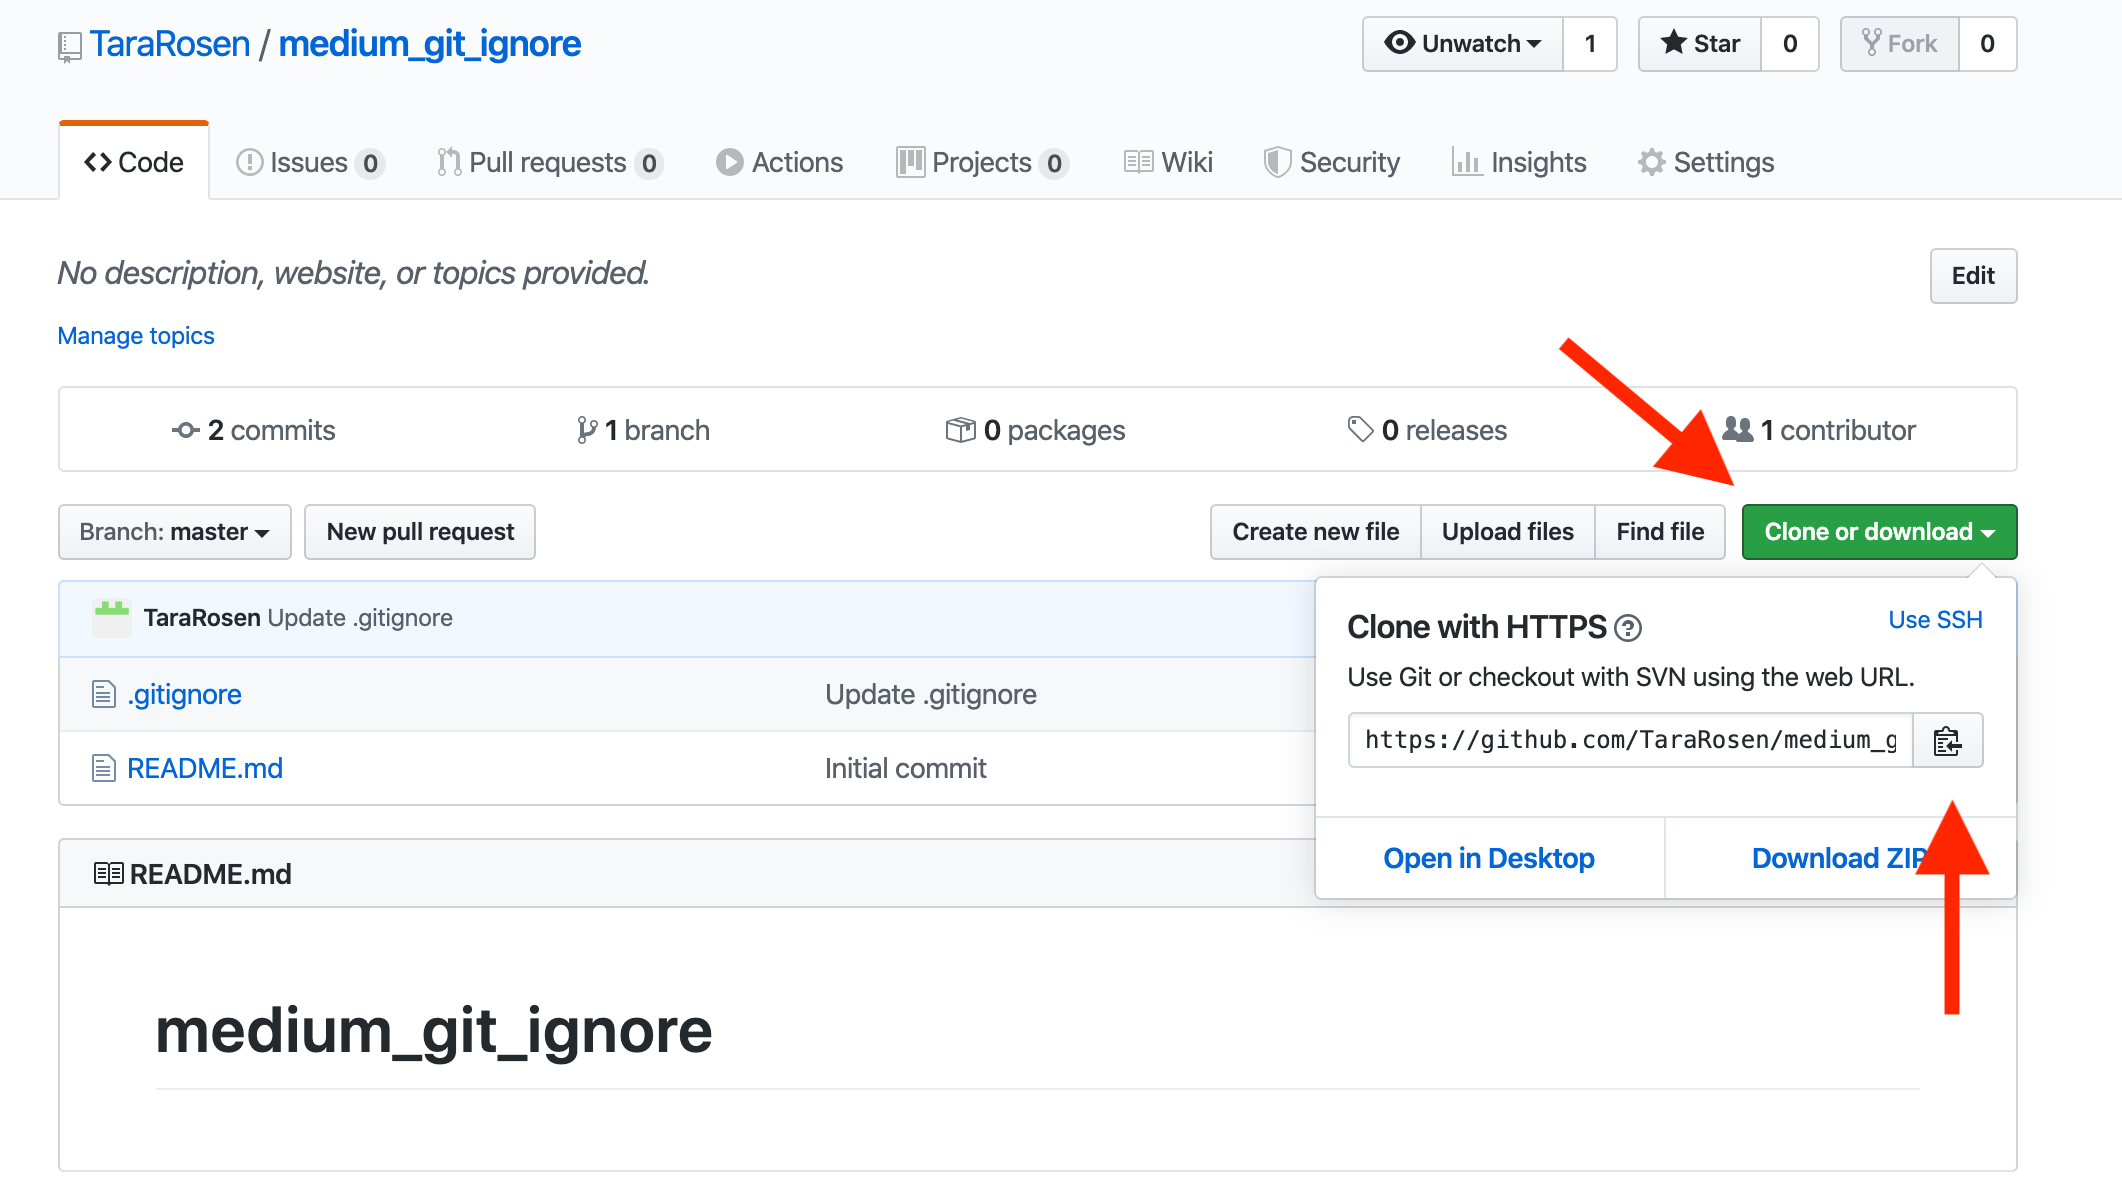Click the repository book icon beside TaraRosen
Viewport: 2122px width, 1192px height.
(69, 46)
